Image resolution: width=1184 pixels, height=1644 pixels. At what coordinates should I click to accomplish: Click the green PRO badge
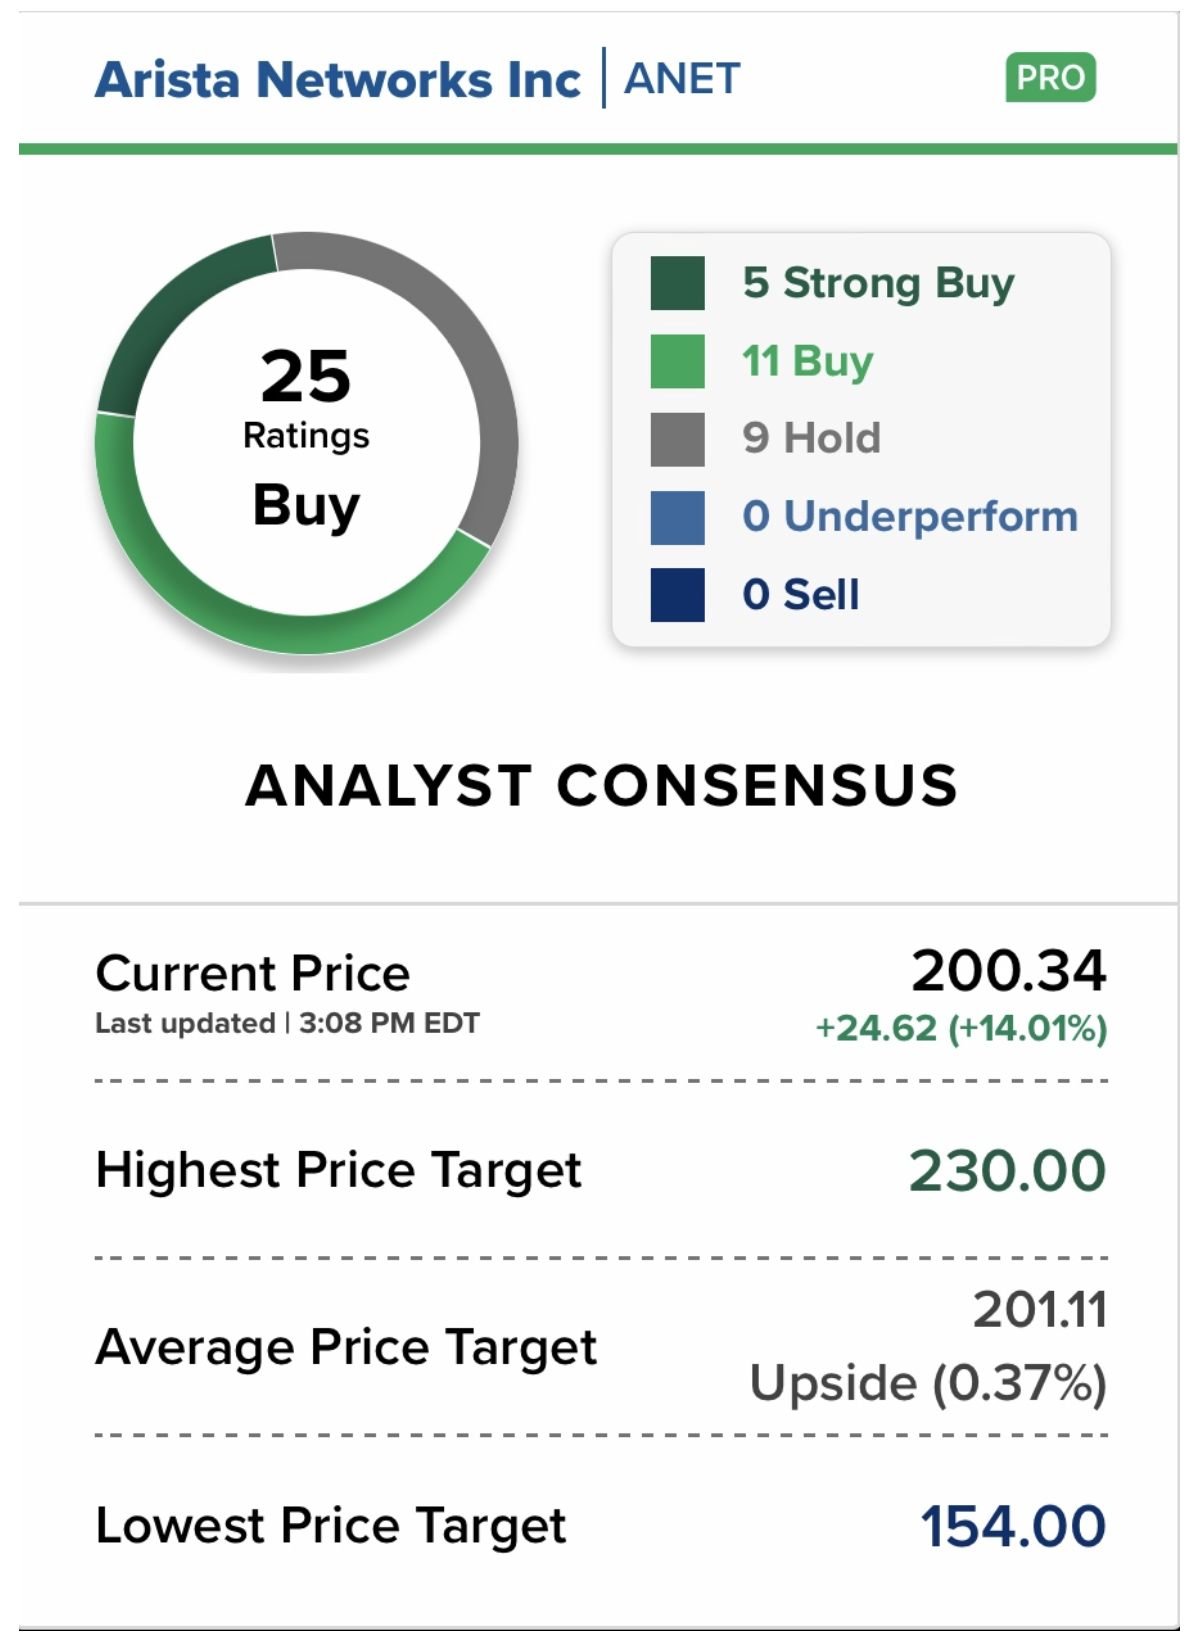1050,78
